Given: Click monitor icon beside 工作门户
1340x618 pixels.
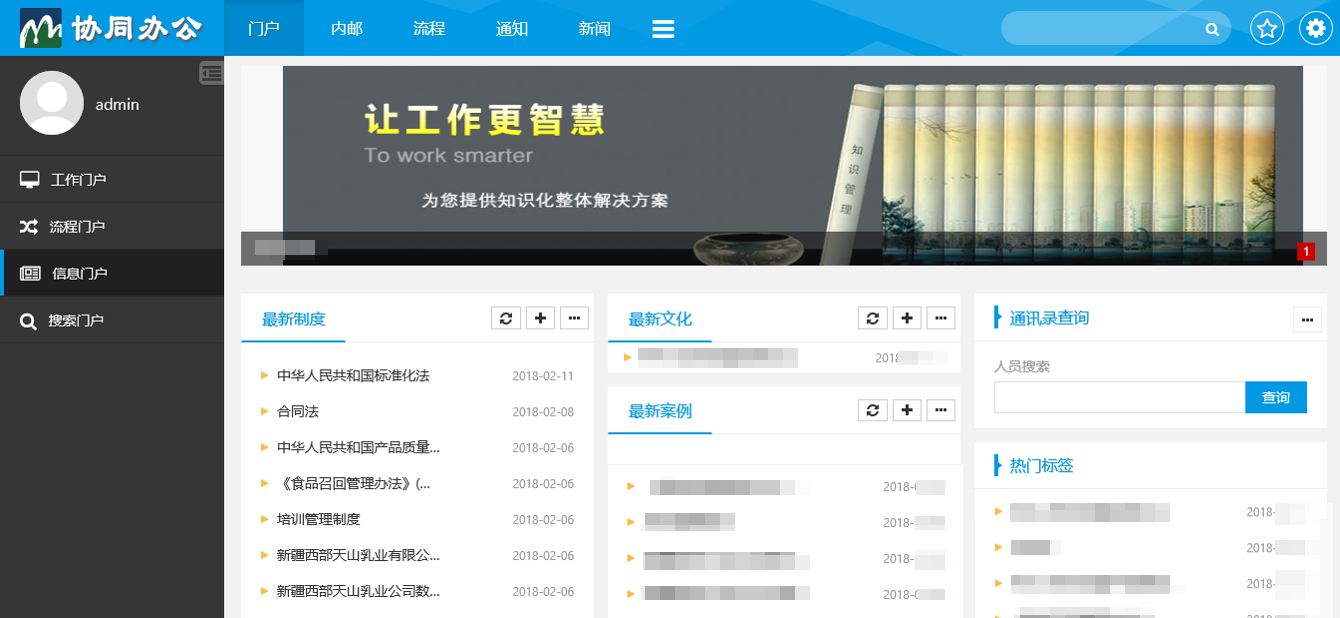Looking at the screenshot, I should click(30, 179).
